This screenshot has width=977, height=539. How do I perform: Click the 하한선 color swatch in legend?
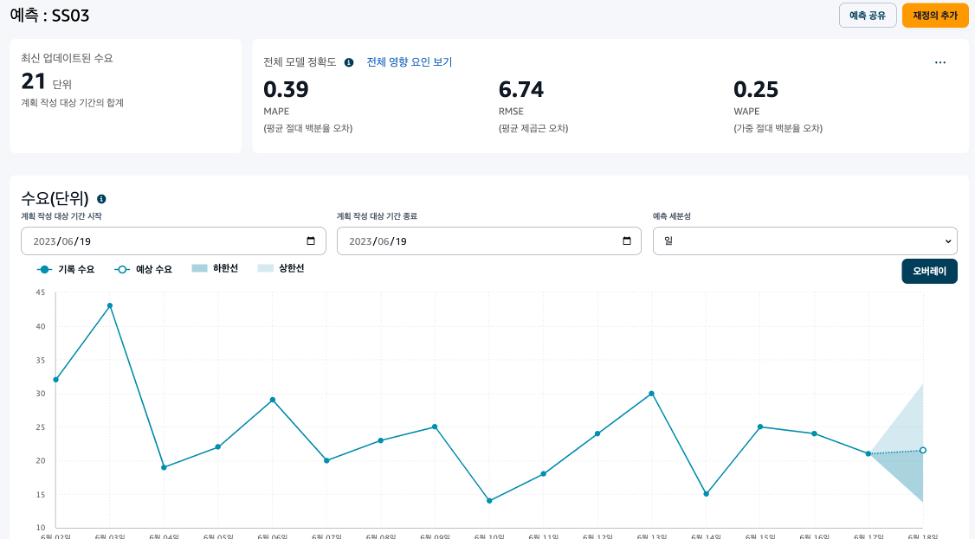(x=199, y=268)
